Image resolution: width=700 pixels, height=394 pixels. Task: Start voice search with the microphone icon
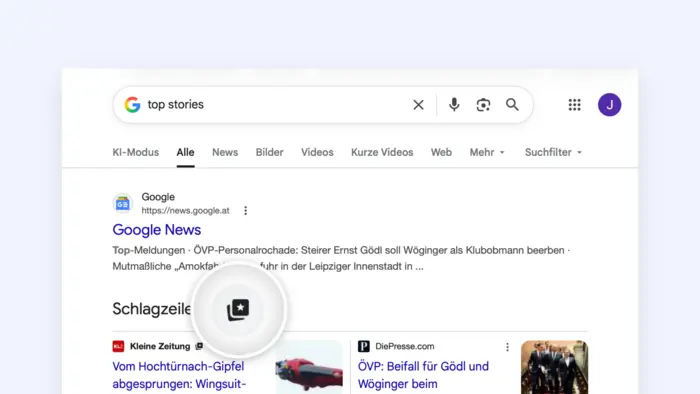point(454,105)
